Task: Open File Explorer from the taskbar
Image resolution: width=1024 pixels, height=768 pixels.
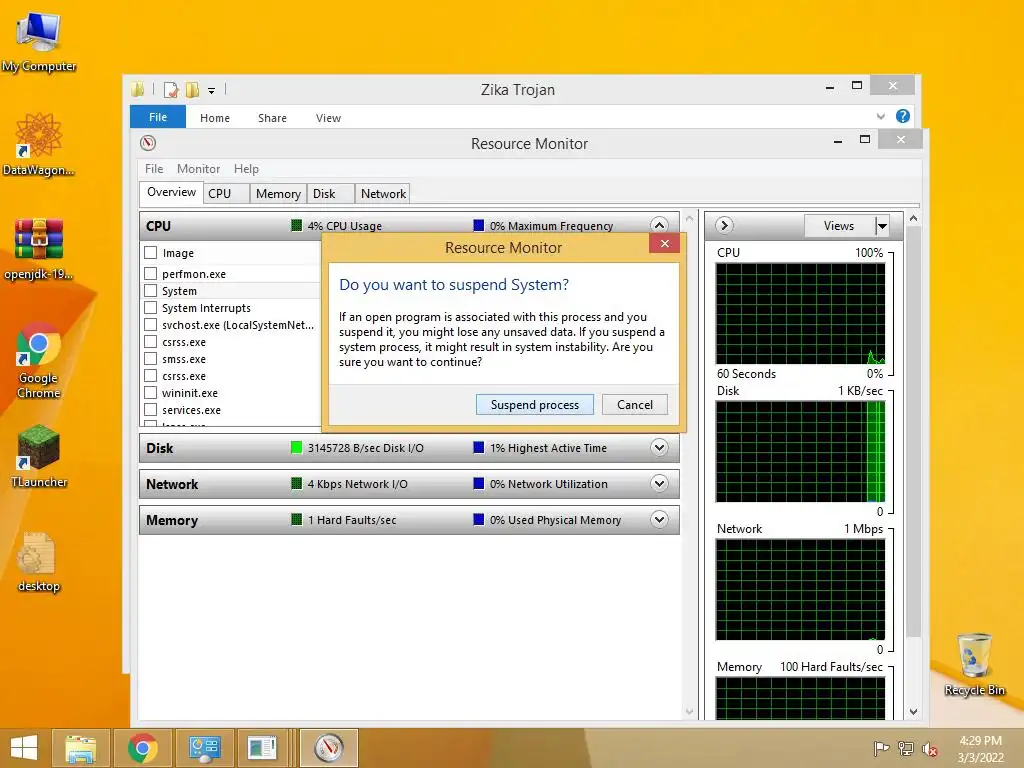Action: [80, 748]
